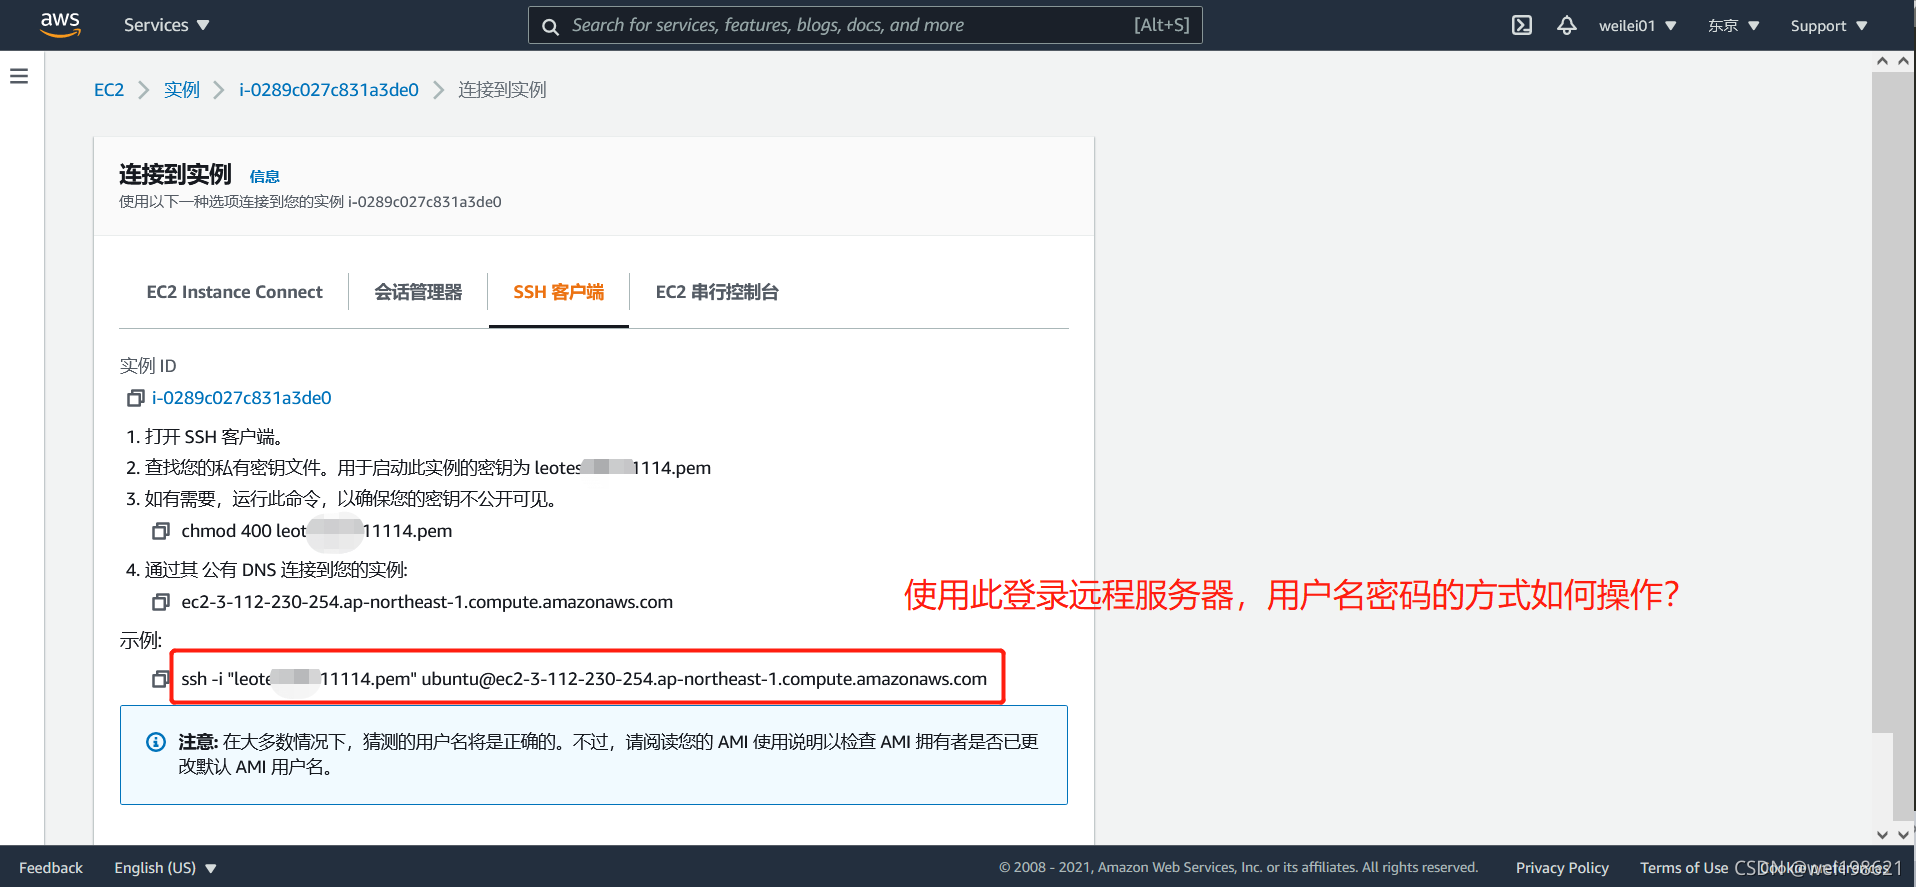Screen dimensions: 1916x887
Task: Switch to EC2 串行控制台 tab
Action: pos(717,292)
